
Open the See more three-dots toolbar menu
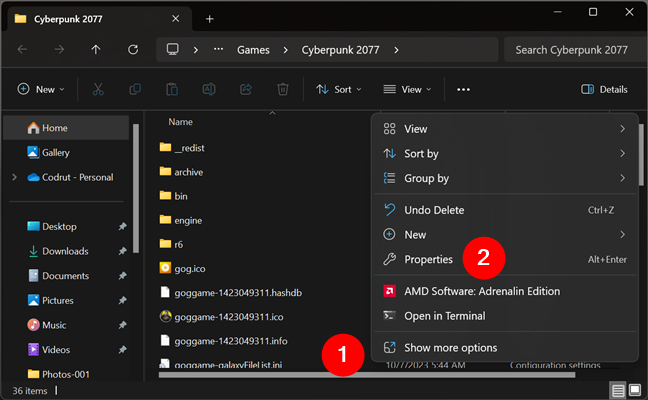tap(463, 89)
